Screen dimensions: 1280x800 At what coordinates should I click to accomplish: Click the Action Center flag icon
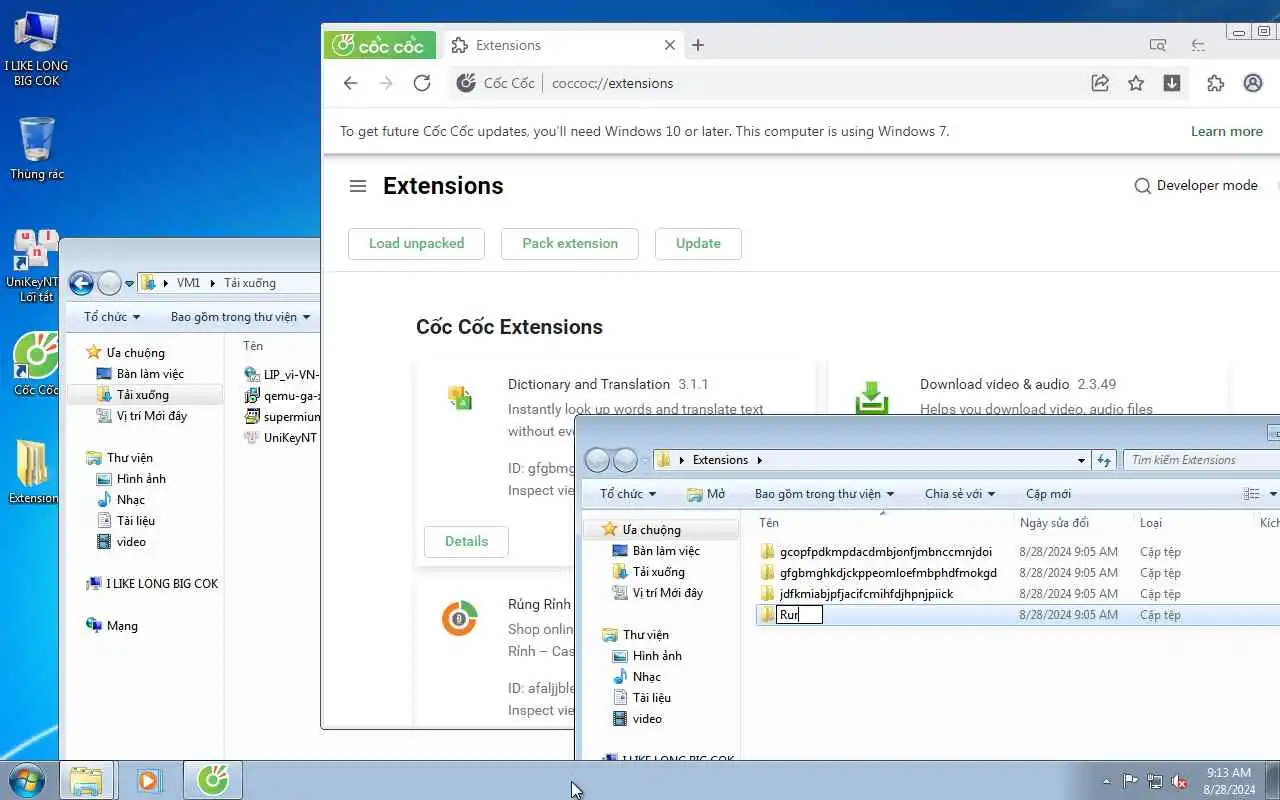(1130, 781)
